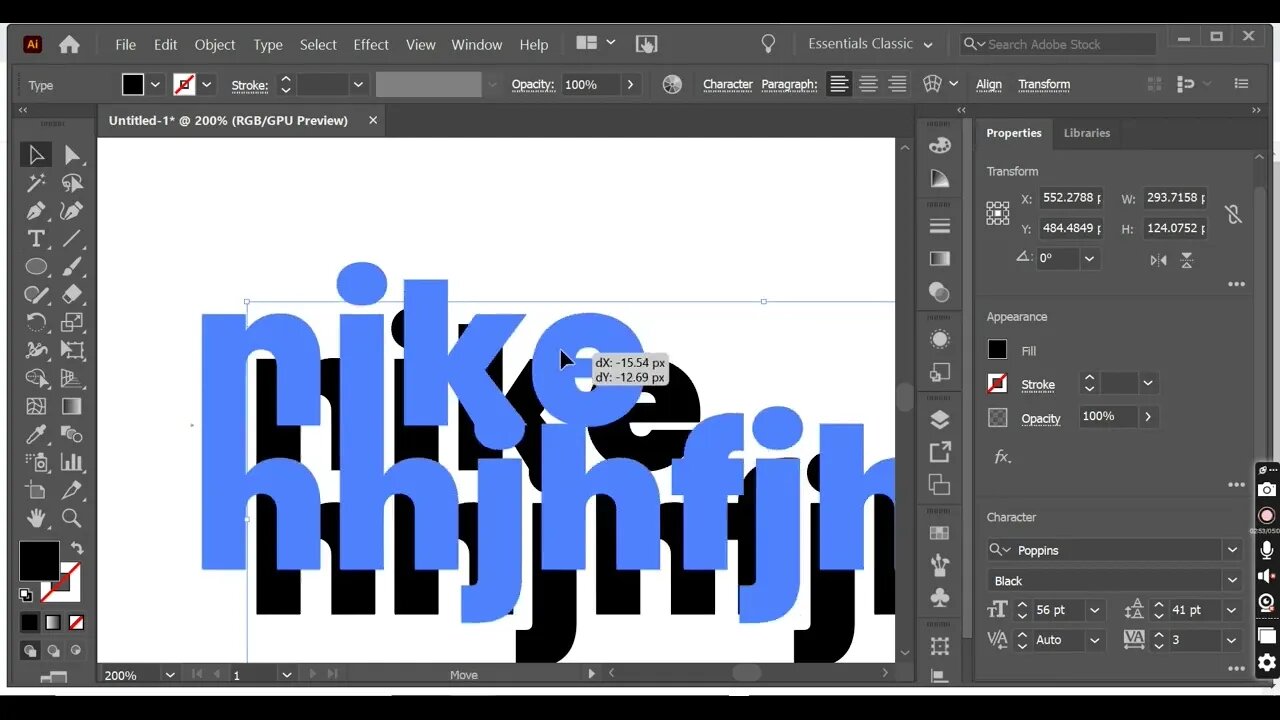Open the Layers panel icon

tap(939, 419)
